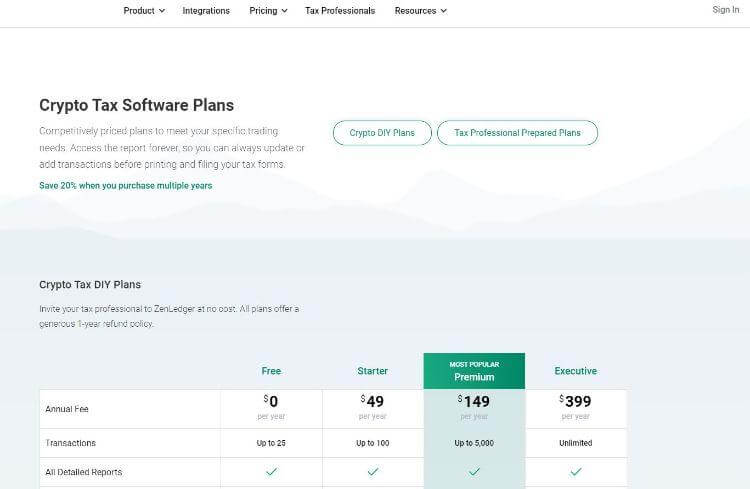Click the $399 per year price
750x489 pixels.
575,407
